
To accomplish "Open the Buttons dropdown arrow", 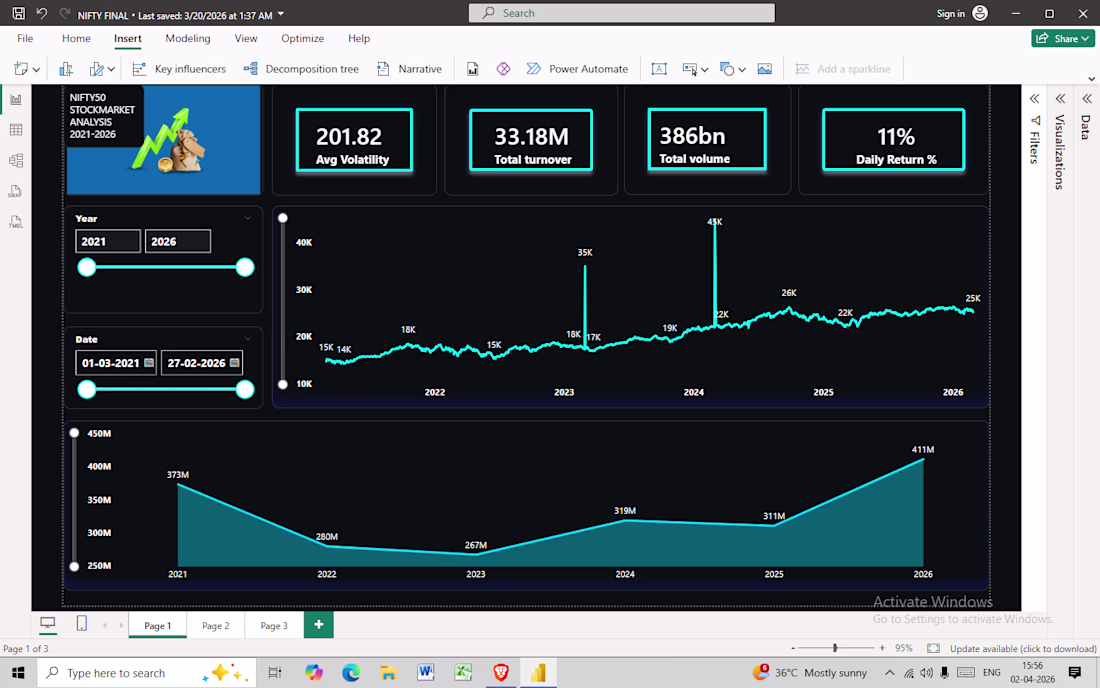I will point(704,69).
